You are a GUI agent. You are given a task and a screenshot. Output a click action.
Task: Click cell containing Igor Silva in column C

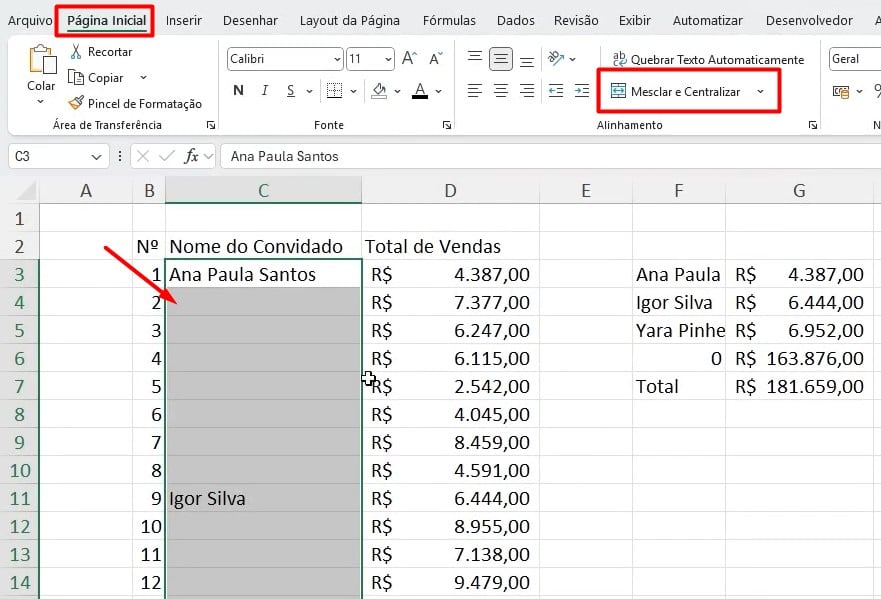pos(263,498)
